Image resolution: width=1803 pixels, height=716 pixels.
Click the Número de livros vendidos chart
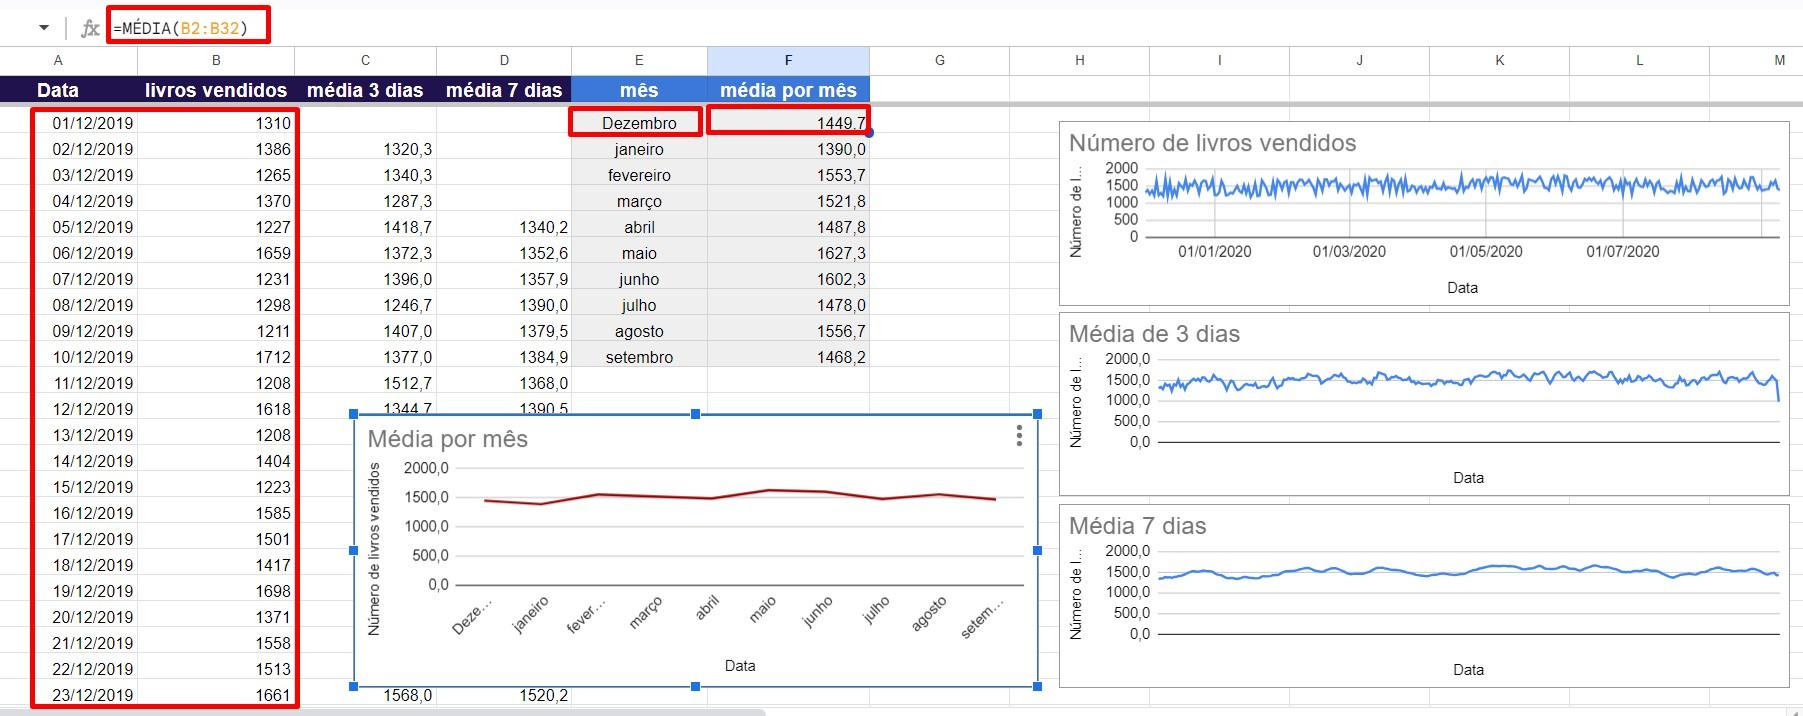pos(1424,213)
